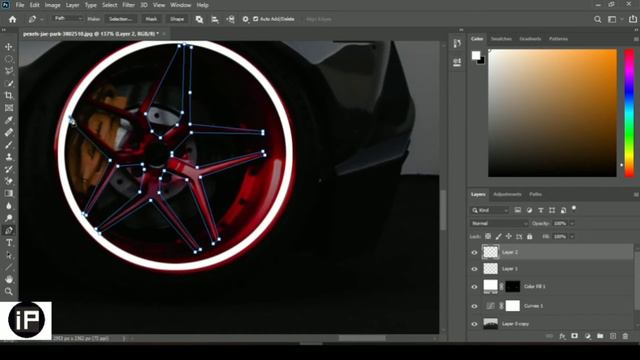Open the Opacity slider dropdown arrow
This screenshot has height=360, width=640.
click(572, 223)
